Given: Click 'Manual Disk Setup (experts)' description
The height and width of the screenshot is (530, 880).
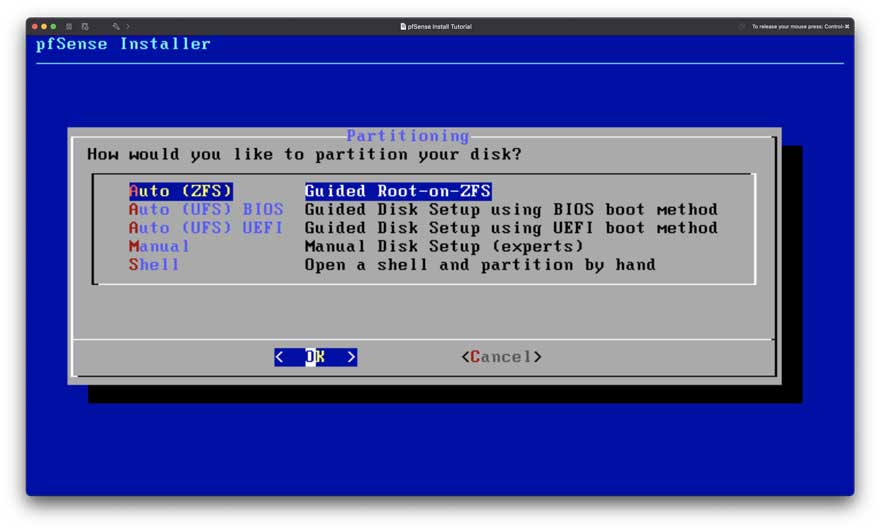Looking at the screenshot, I should [x=444, y=246].
